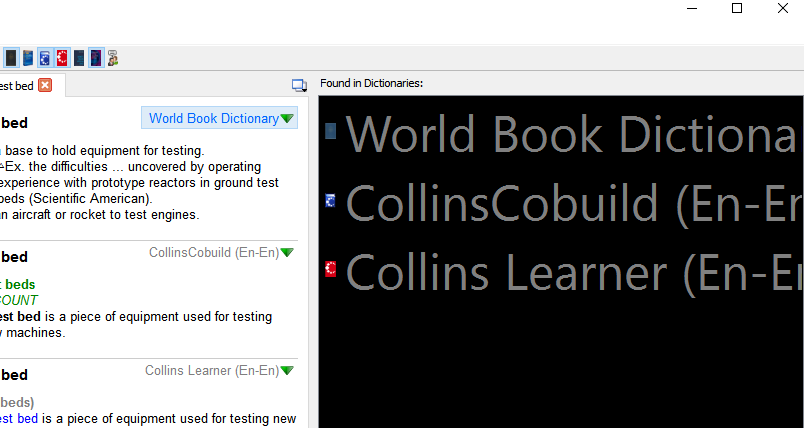Click CollinsCobuild (En-En) article header label
Viewport: 804px width, 428px height.
point(214,253)
